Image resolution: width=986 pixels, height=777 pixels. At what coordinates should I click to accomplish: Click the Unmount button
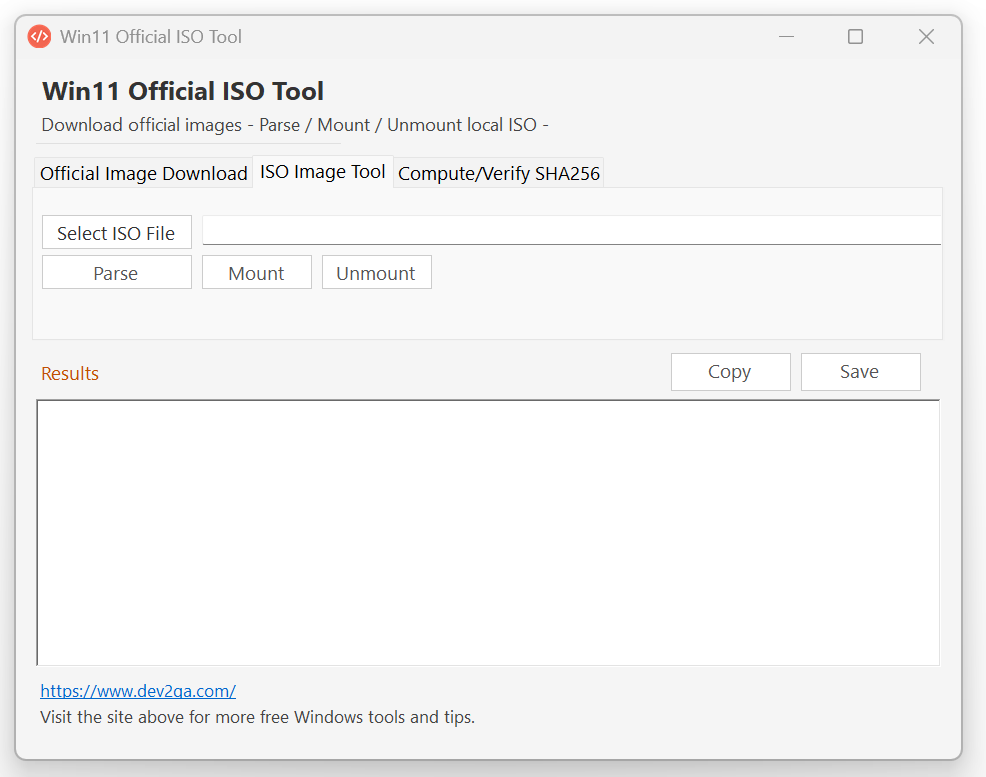pyautogui.click(x=377, y=273)
